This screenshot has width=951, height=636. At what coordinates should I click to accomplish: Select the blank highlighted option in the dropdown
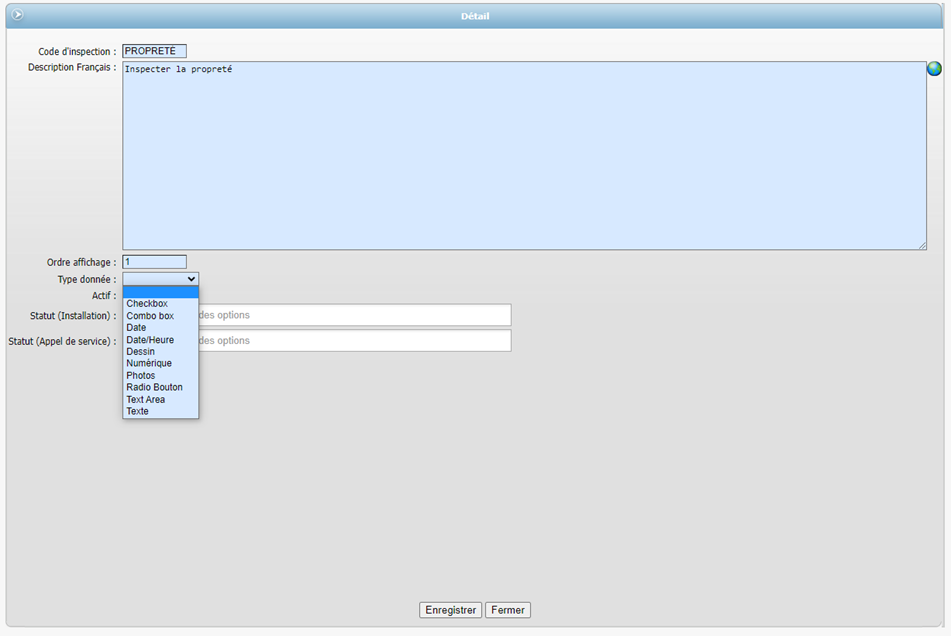pos(160,292)
